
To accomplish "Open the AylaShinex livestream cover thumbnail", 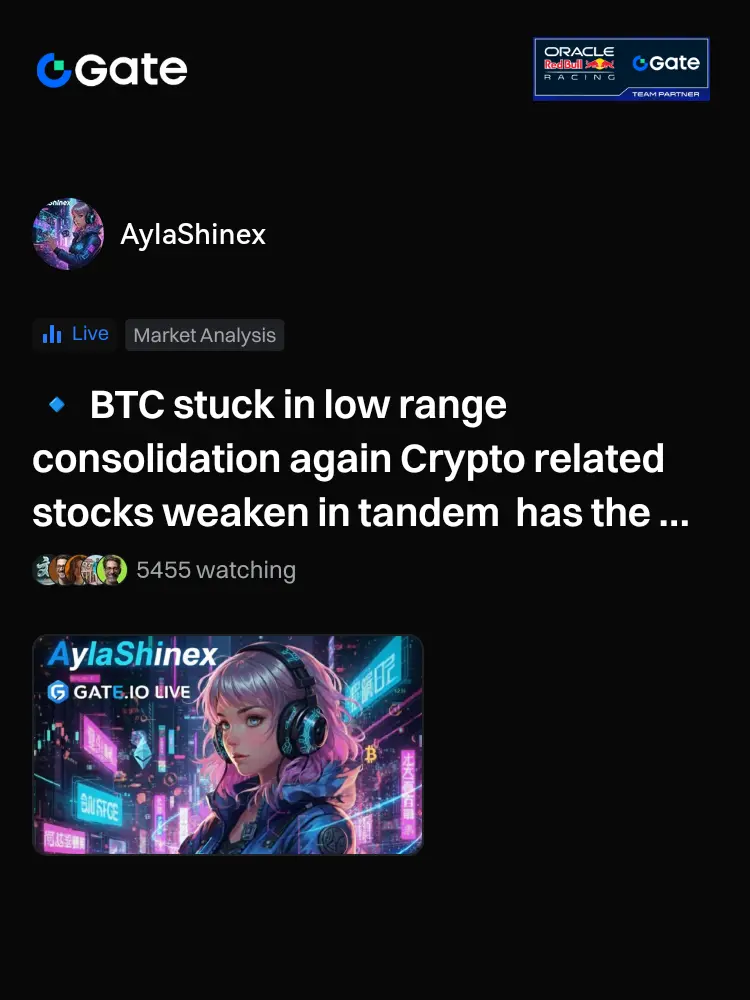I will coord(228,744).
